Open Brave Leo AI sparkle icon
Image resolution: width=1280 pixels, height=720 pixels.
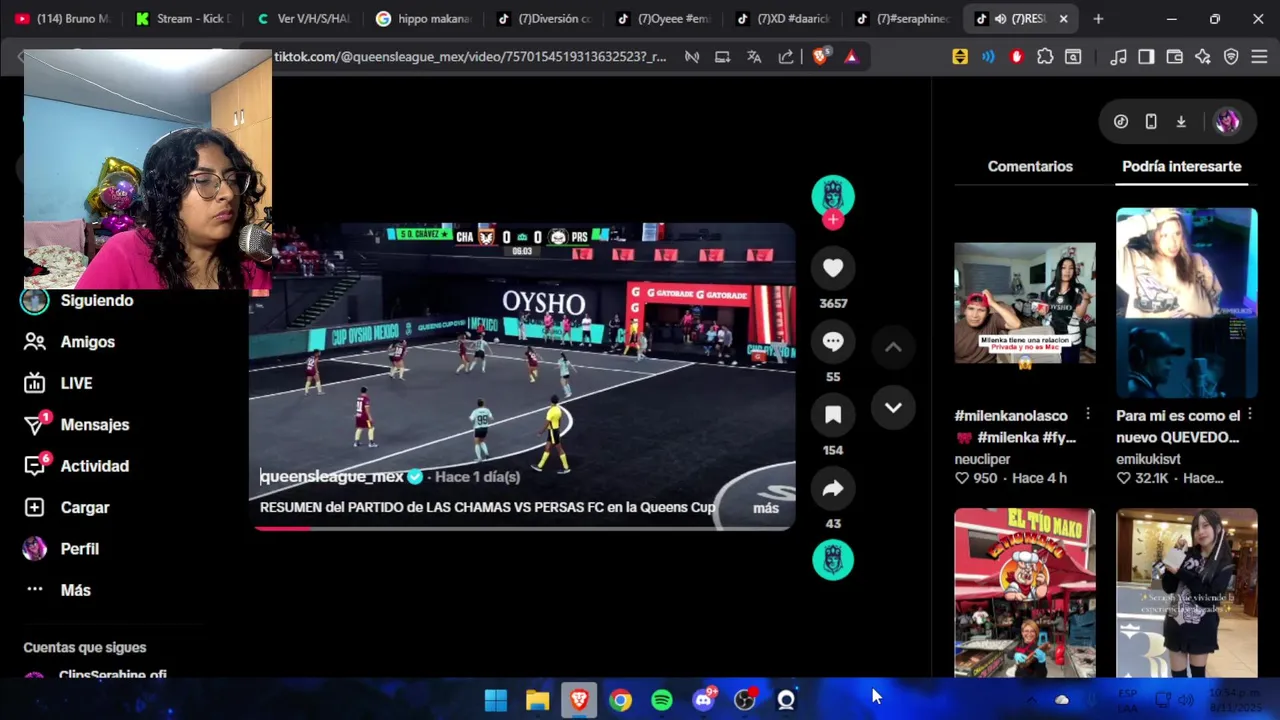point(1203,57)
